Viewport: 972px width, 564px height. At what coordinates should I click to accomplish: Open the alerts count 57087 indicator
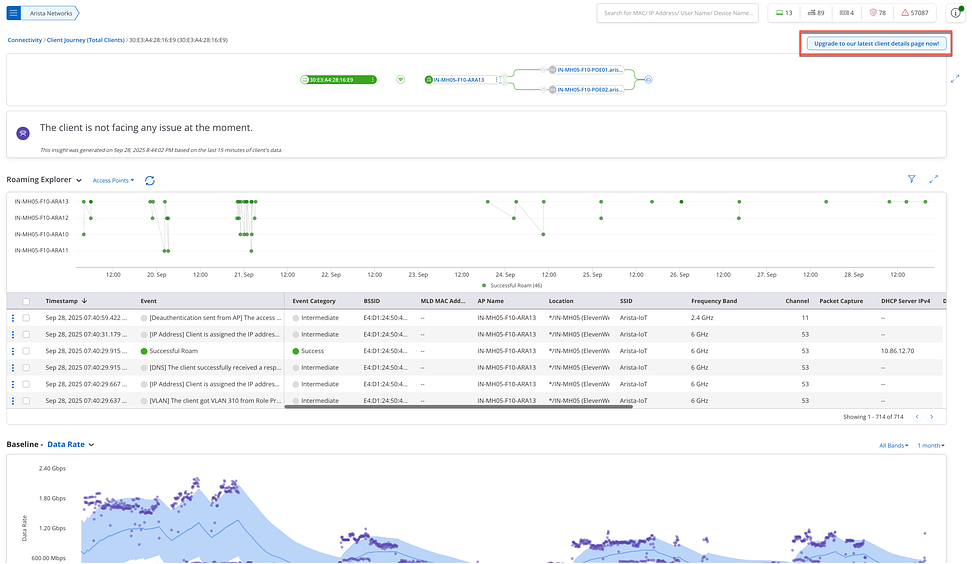(915, 13)
